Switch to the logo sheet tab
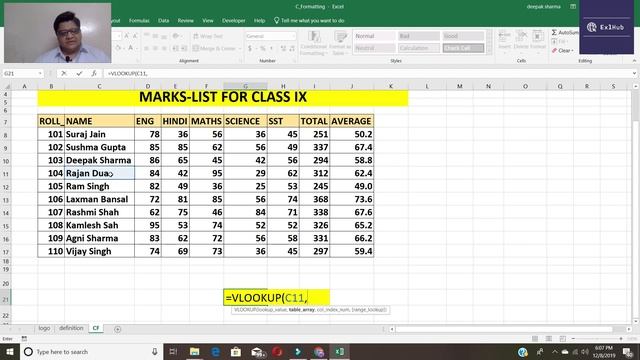640x360 pixels. click(44, 328)
